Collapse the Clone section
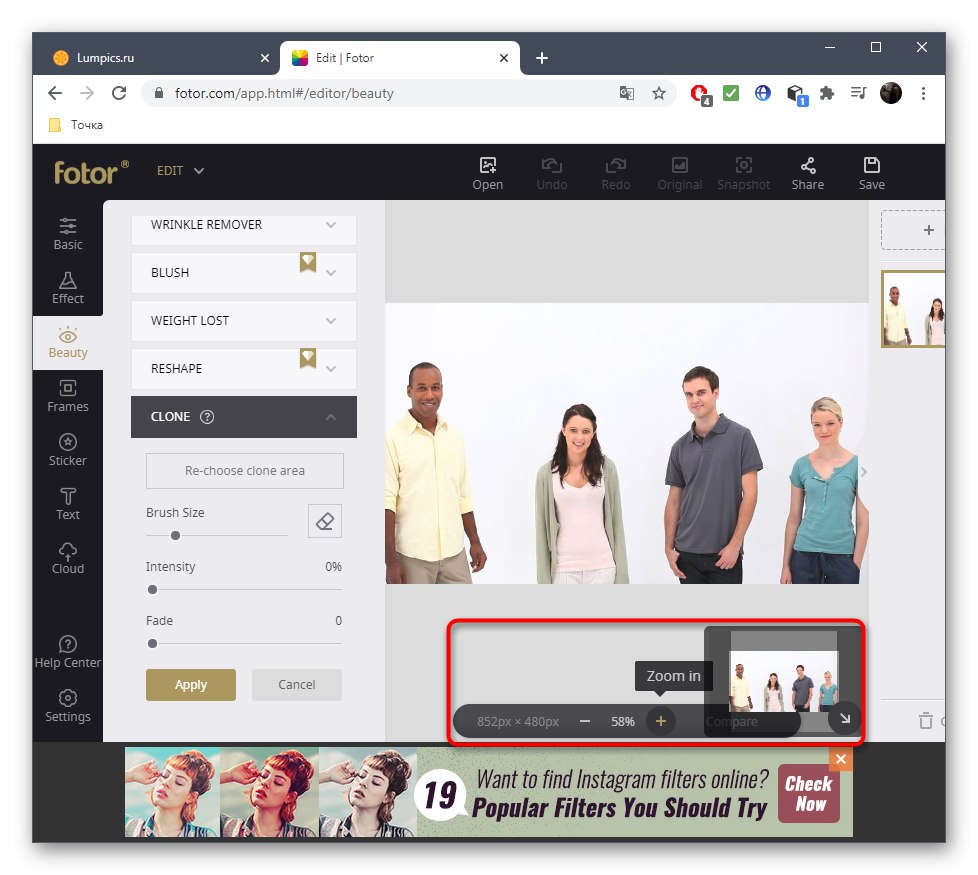Screen dimensions: 978x875 pos(243,417)
